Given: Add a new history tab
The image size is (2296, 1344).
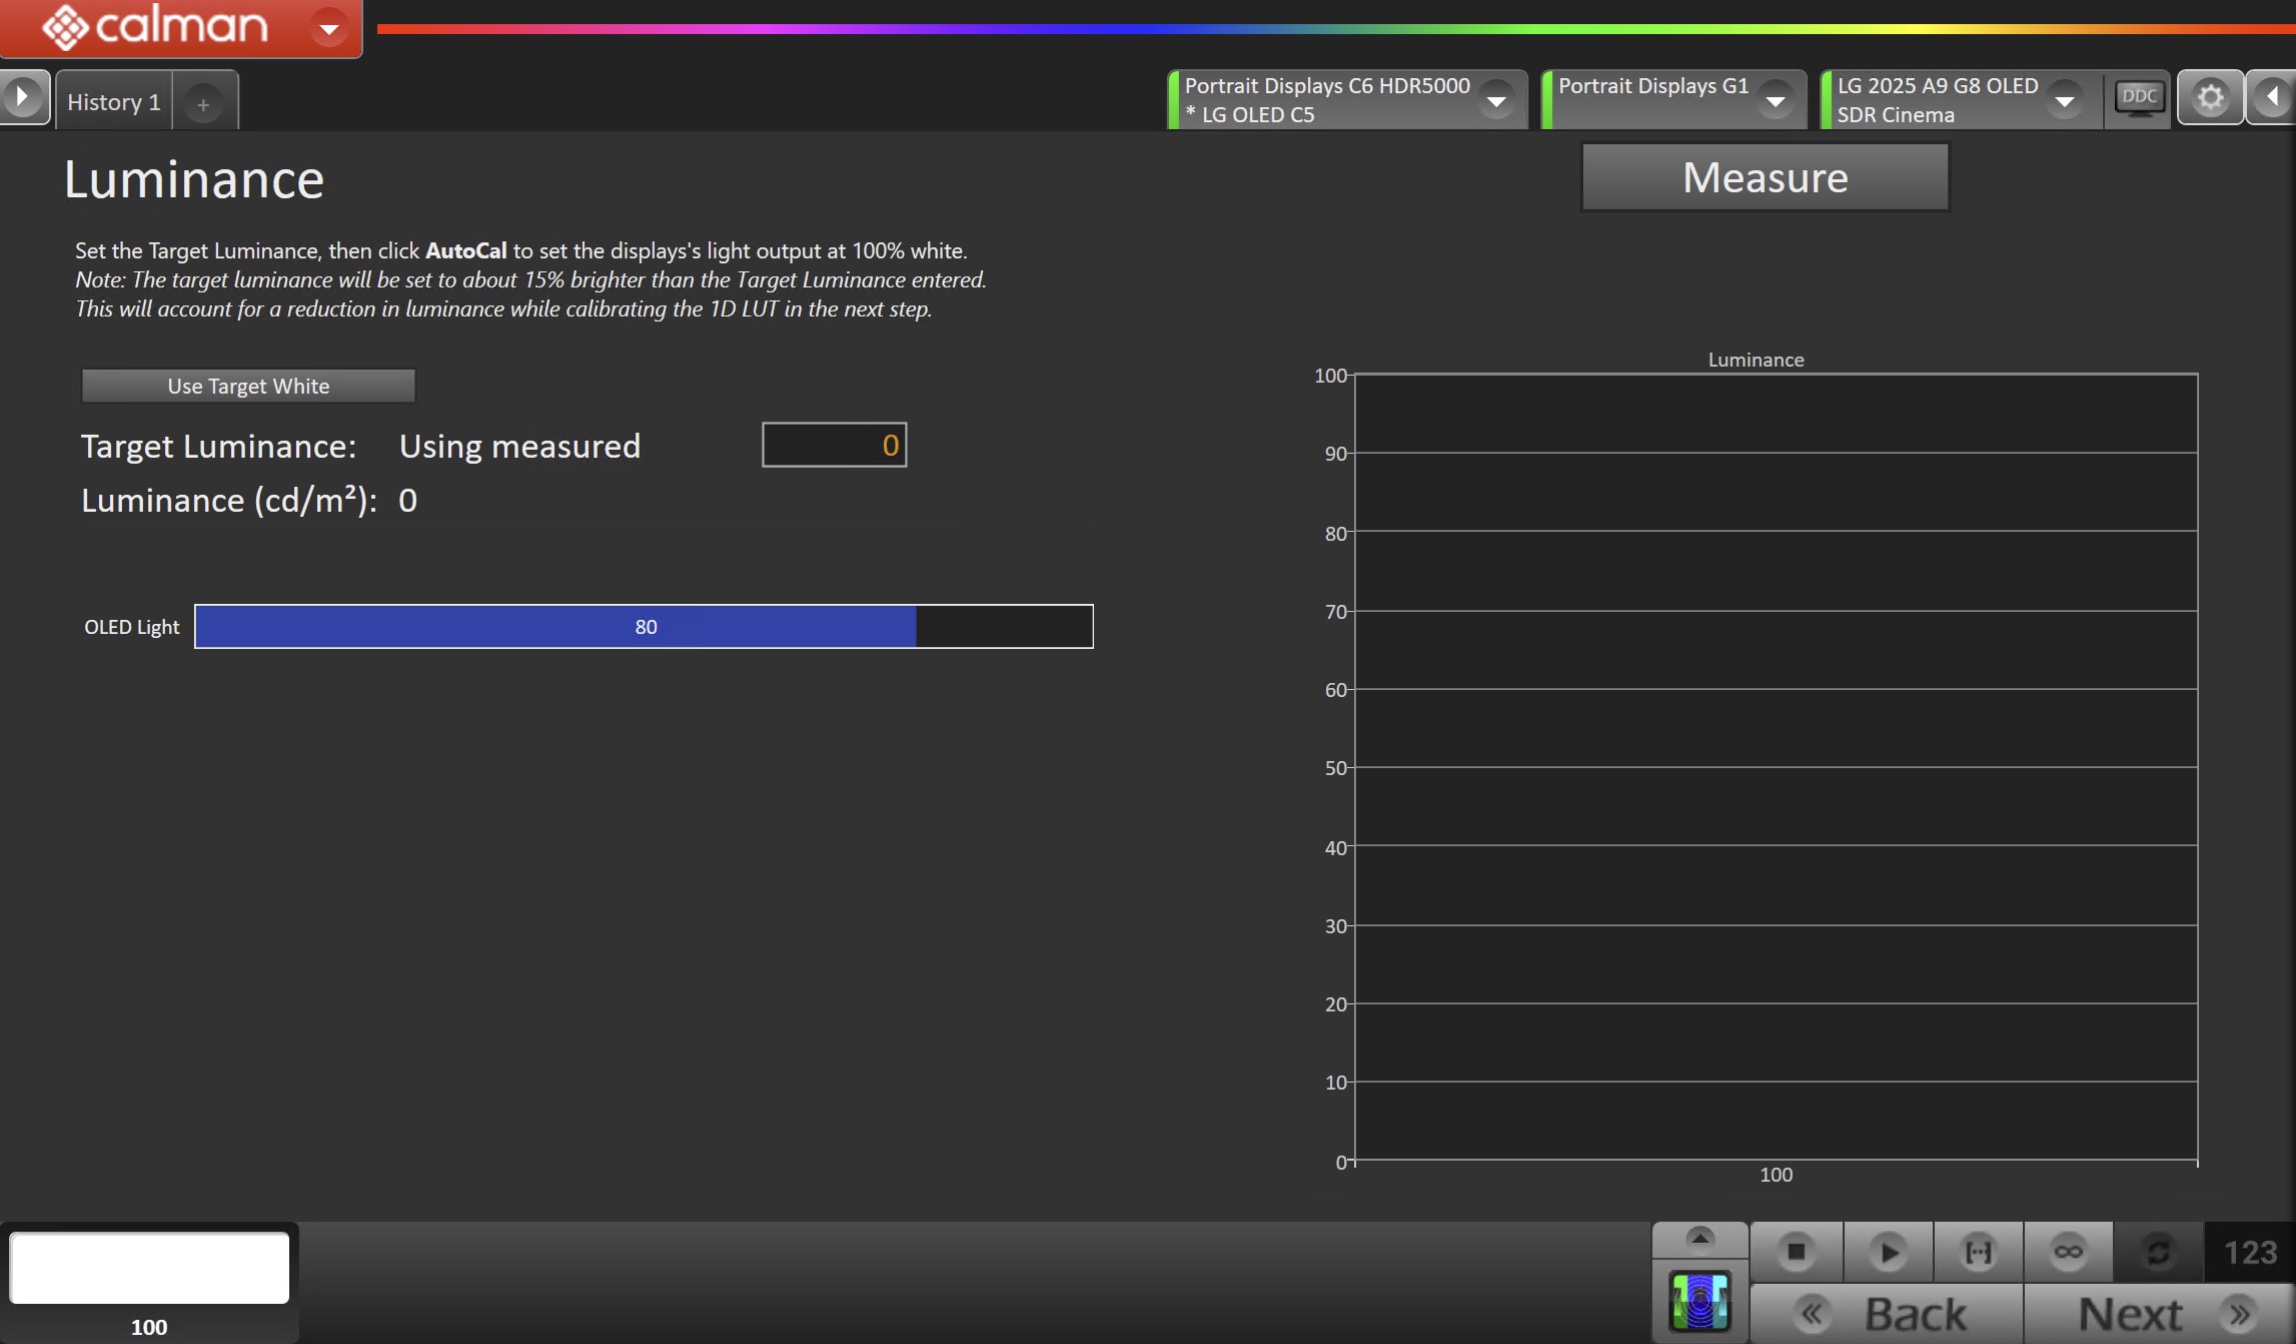Looking at the screenshot, I should coord(203,104).
